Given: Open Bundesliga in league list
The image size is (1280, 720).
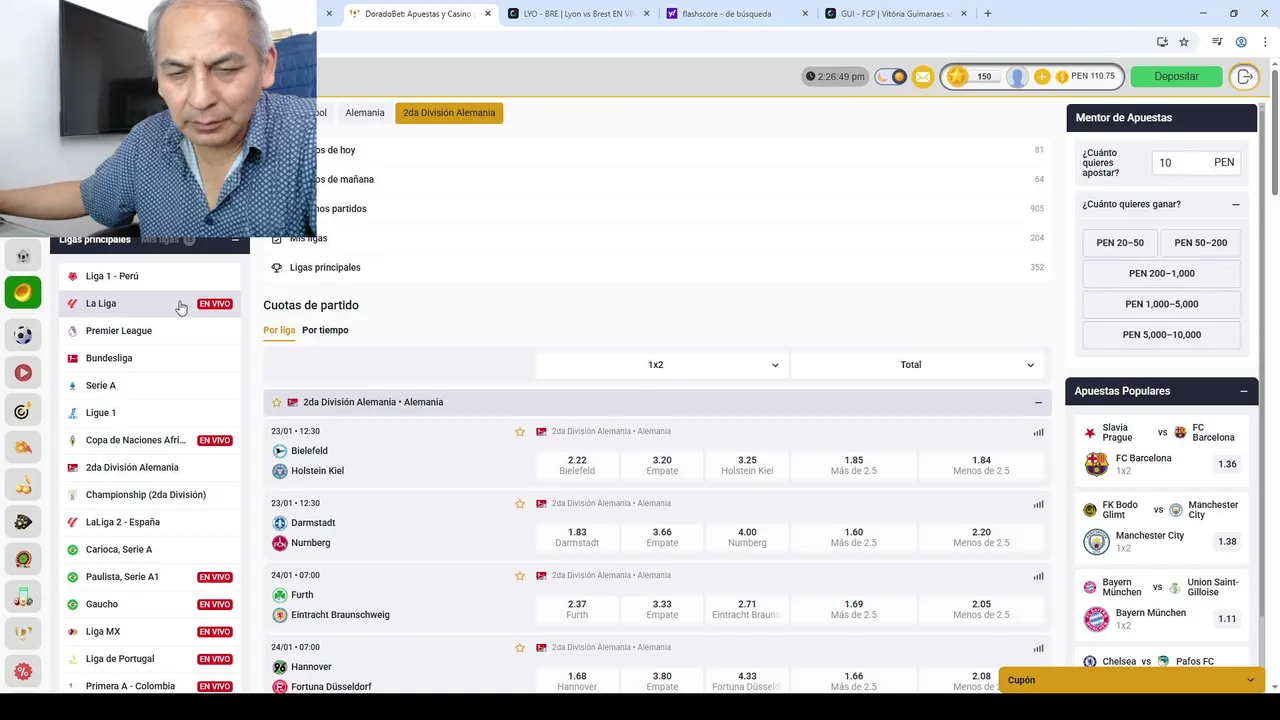Looking at the screenshot, I should pyautogui.click(x=150, y=358).
